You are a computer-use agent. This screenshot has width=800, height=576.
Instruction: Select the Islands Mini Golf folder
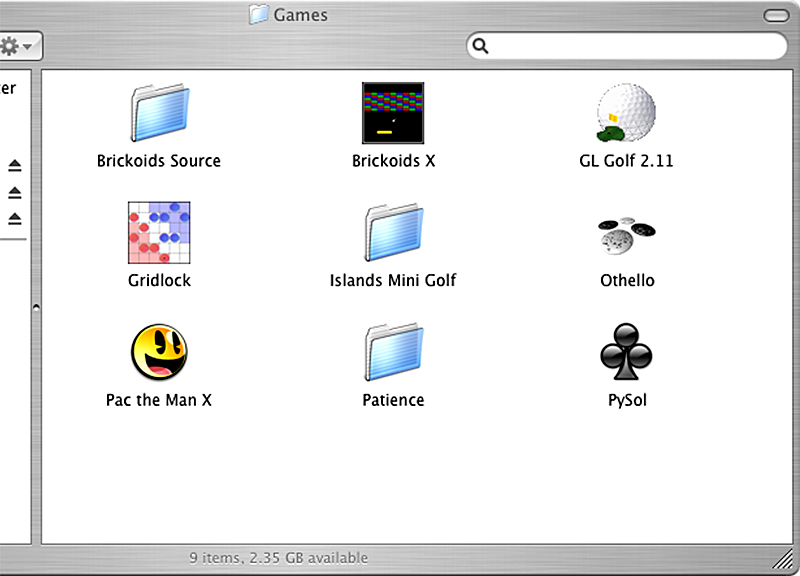tap(393, 232)
